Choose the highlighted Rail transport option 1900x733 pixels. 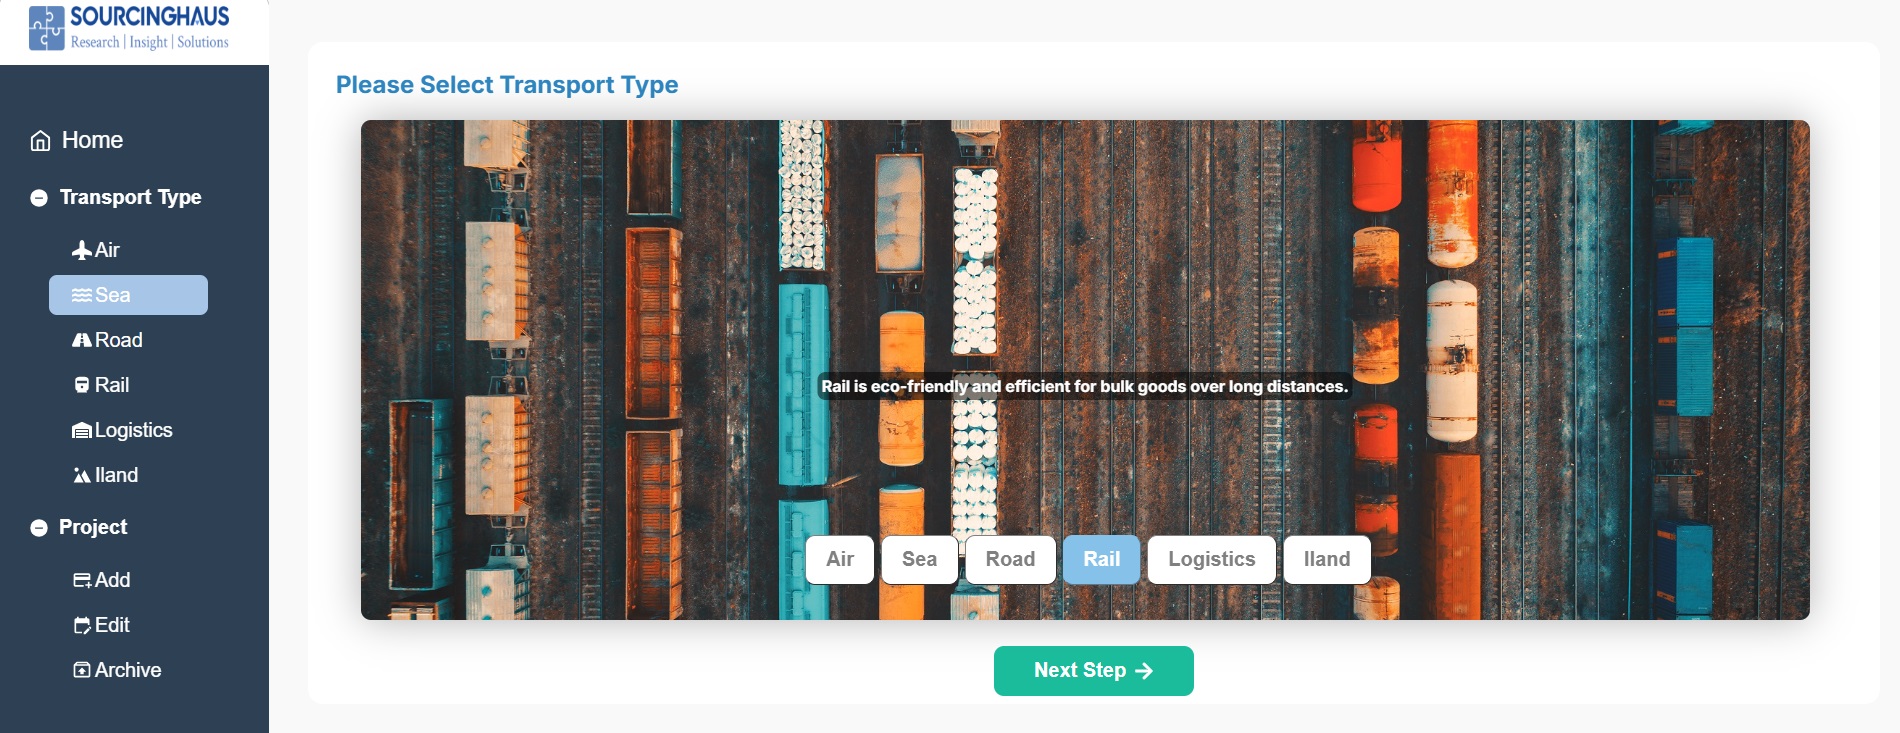(1101, 560)
